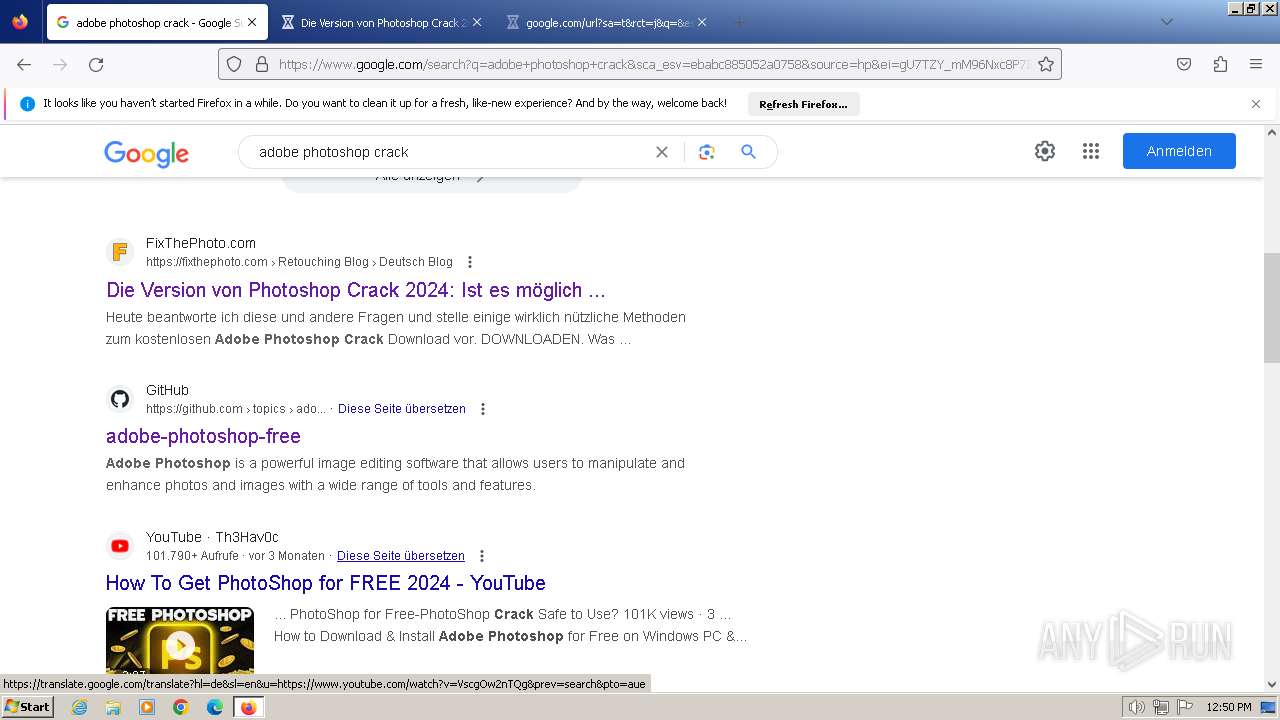Image resolution: width=1280 pixels, height=720 pixels.
Task: Open the tracking protection shield icon
Action: pos(234,64)
